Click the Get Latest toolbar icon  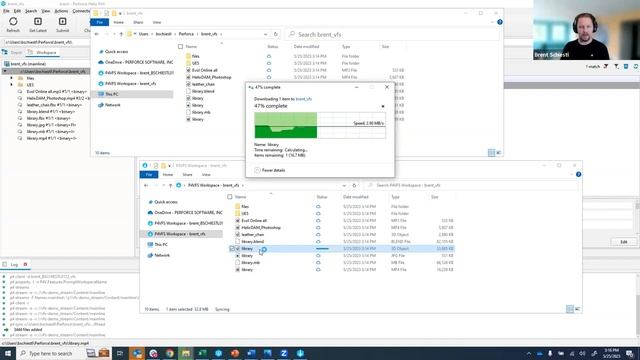[38, 22]
